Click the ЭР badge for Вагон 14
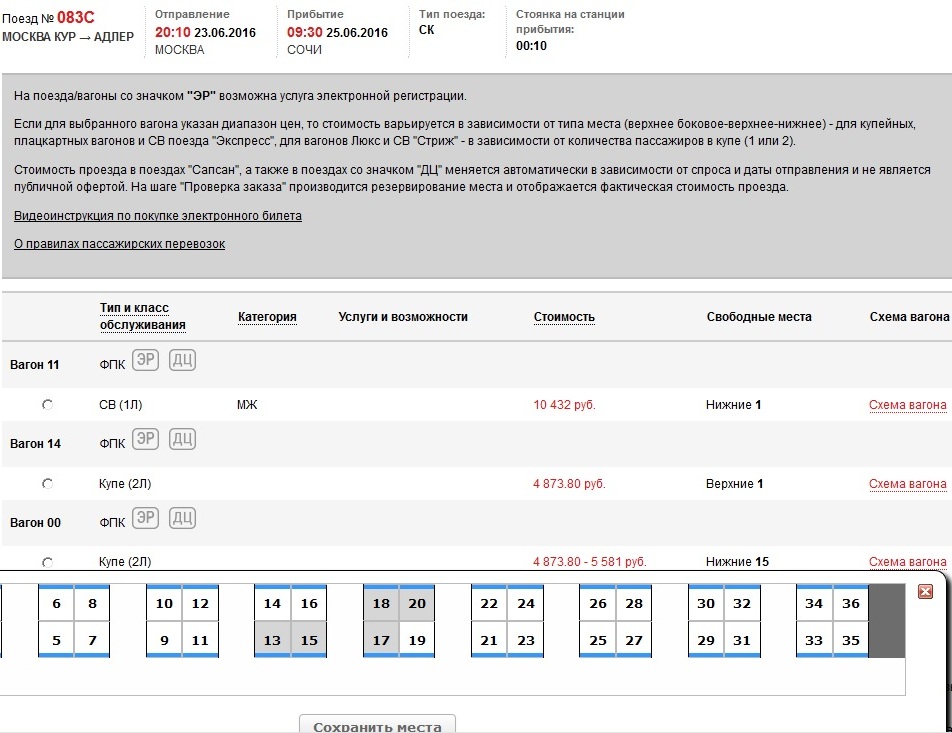The height and width of the screenshot is (733, 952). pyautogui.click(x=146, y=439)
